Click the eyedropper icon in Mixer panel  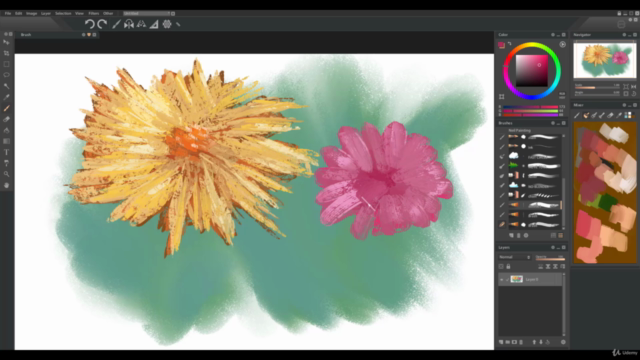(619, 116)
